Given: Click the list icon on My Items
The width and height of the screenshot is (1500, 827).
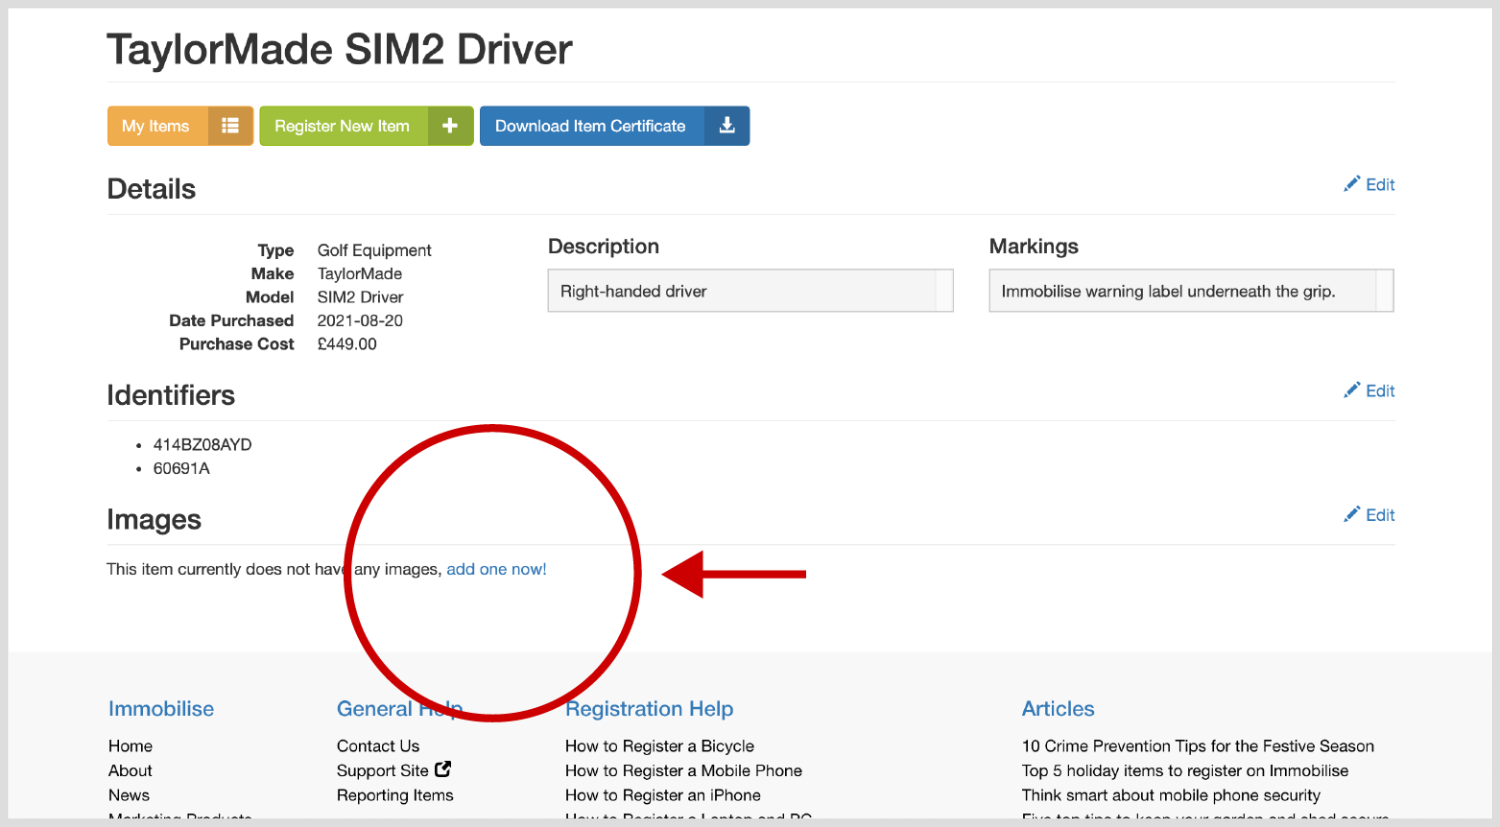Looking at the screenshot, I should (230, 126).
